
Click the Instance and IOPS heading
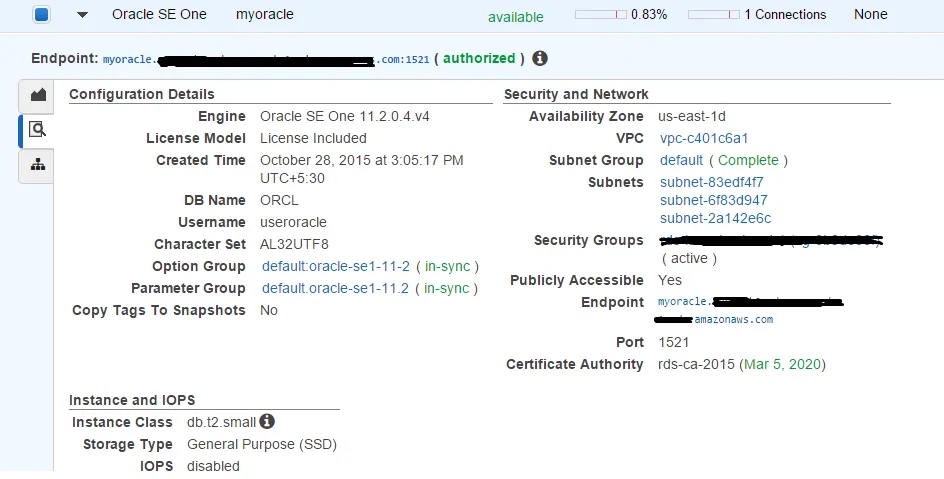pos(132,400)
